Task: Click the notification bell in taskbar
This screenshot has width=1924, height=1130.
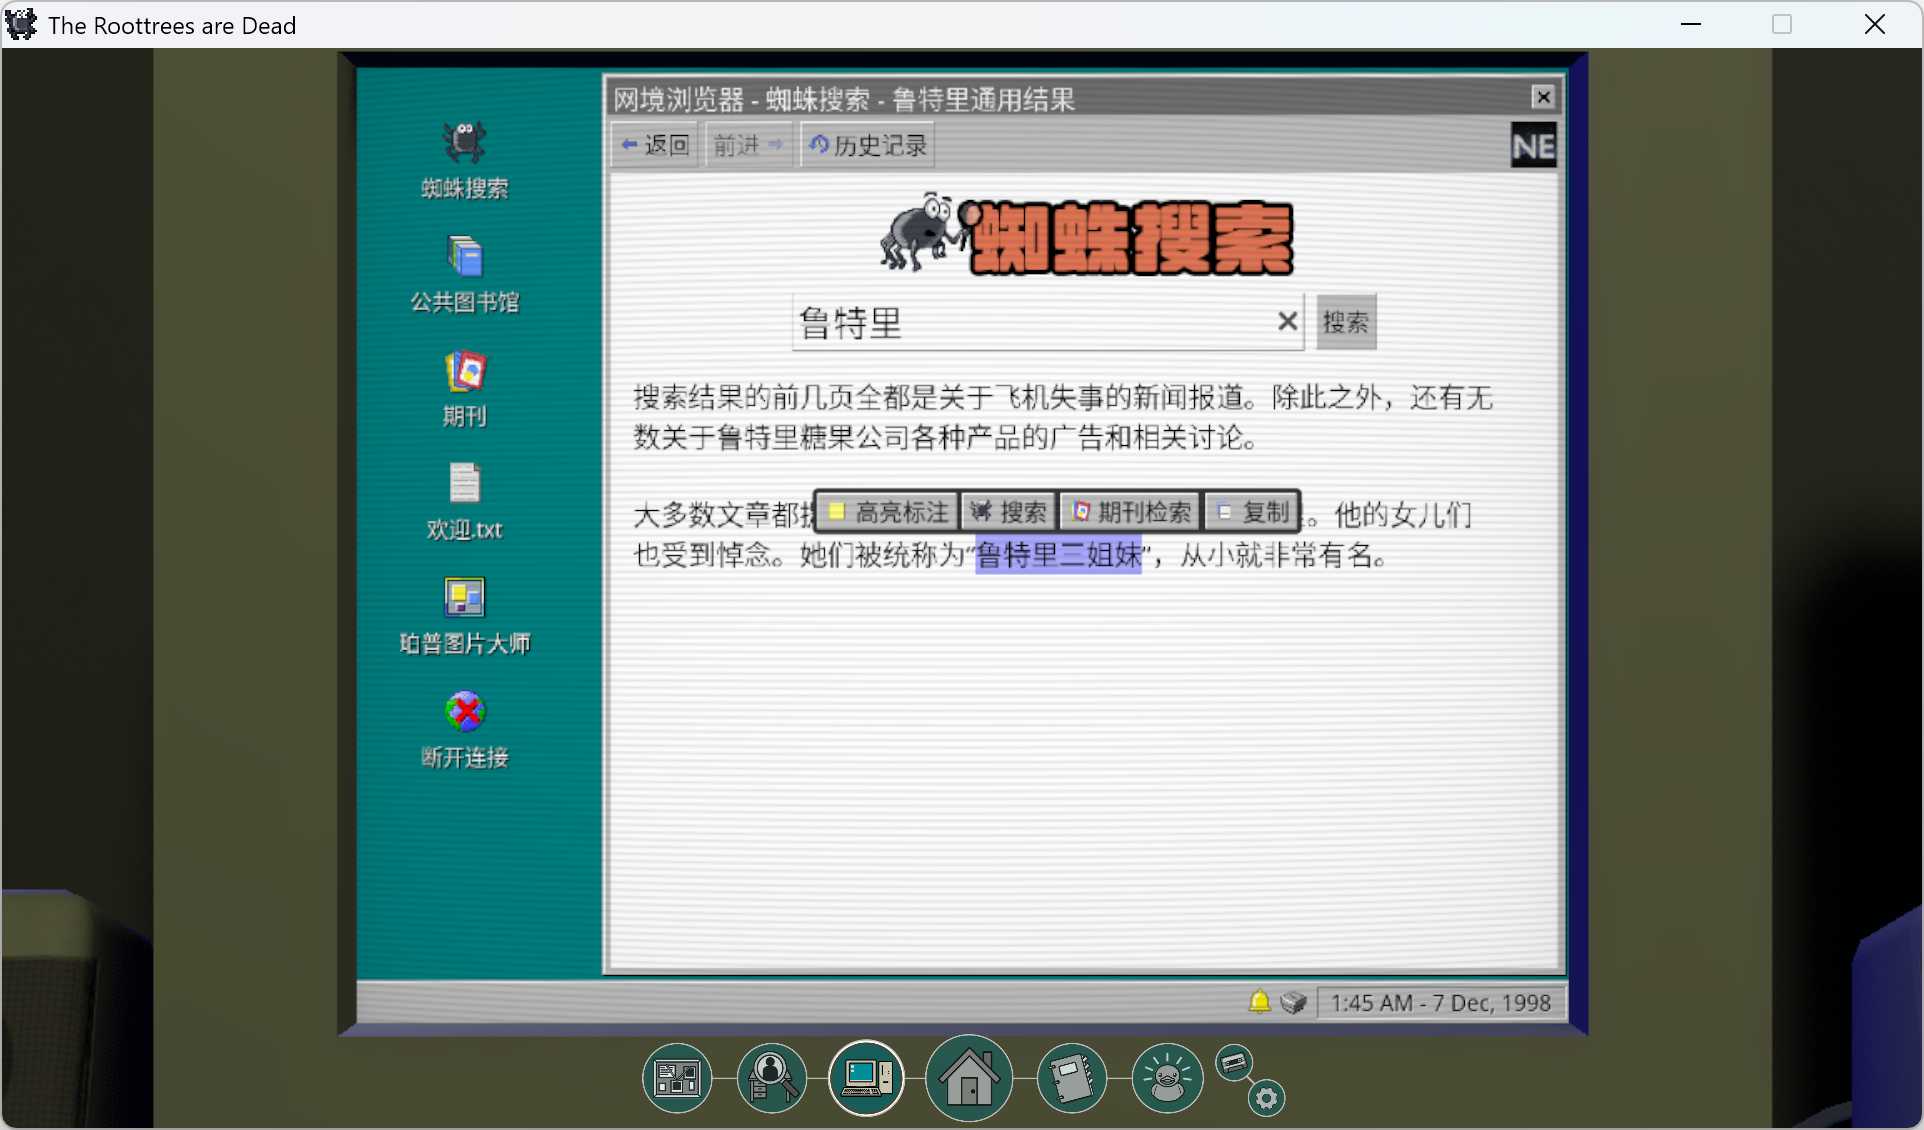Action: tap(1259, 1002)
